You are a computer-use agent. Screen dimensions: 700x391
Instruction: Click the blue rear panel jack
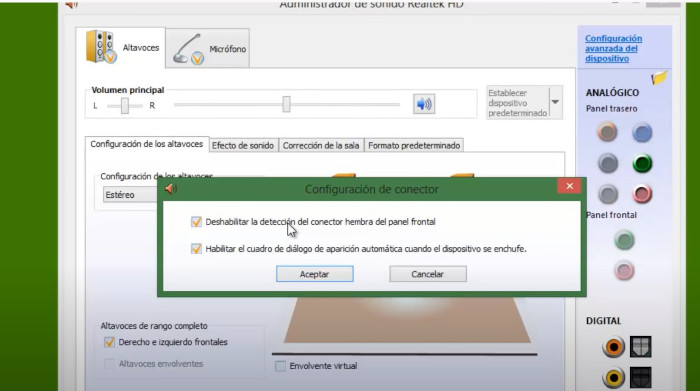tap(642, 133)
